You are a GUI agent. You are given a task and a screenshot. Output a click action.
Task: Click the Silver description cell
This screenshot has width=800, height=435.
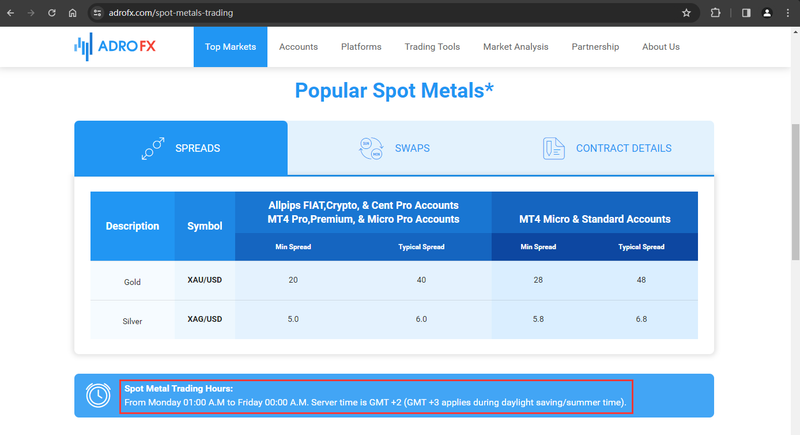(x=132, y=321)
